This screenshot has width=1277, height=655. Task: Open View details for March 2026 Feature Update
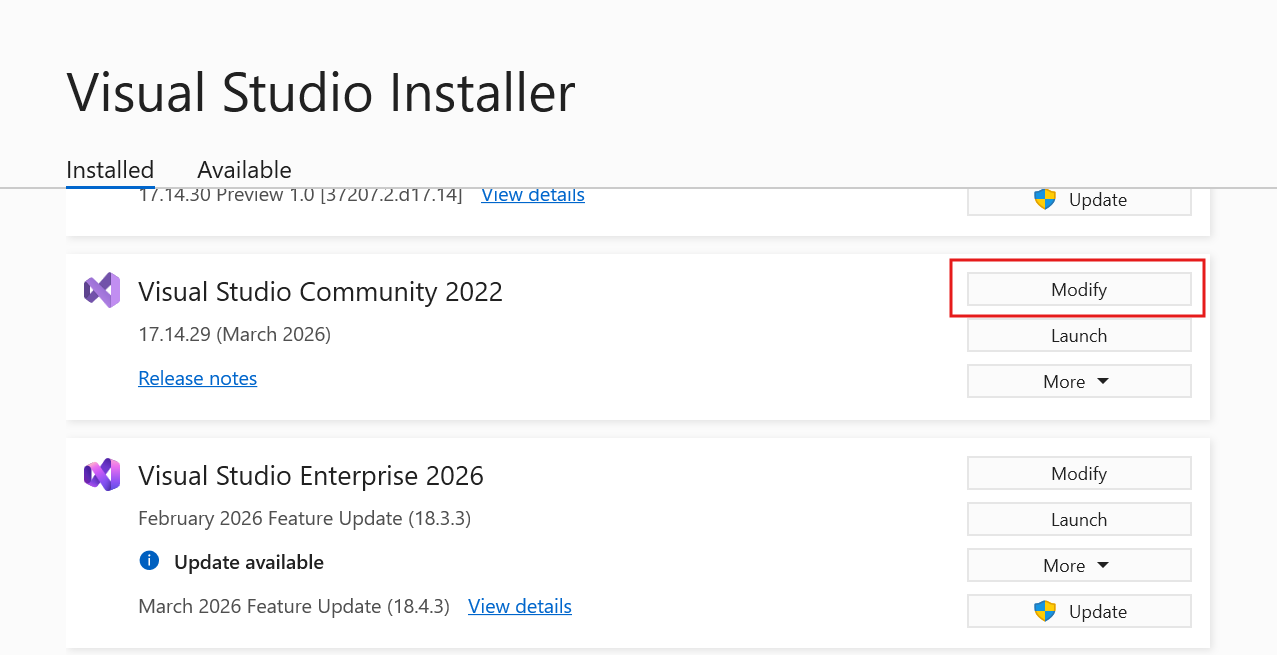point(519,606)
